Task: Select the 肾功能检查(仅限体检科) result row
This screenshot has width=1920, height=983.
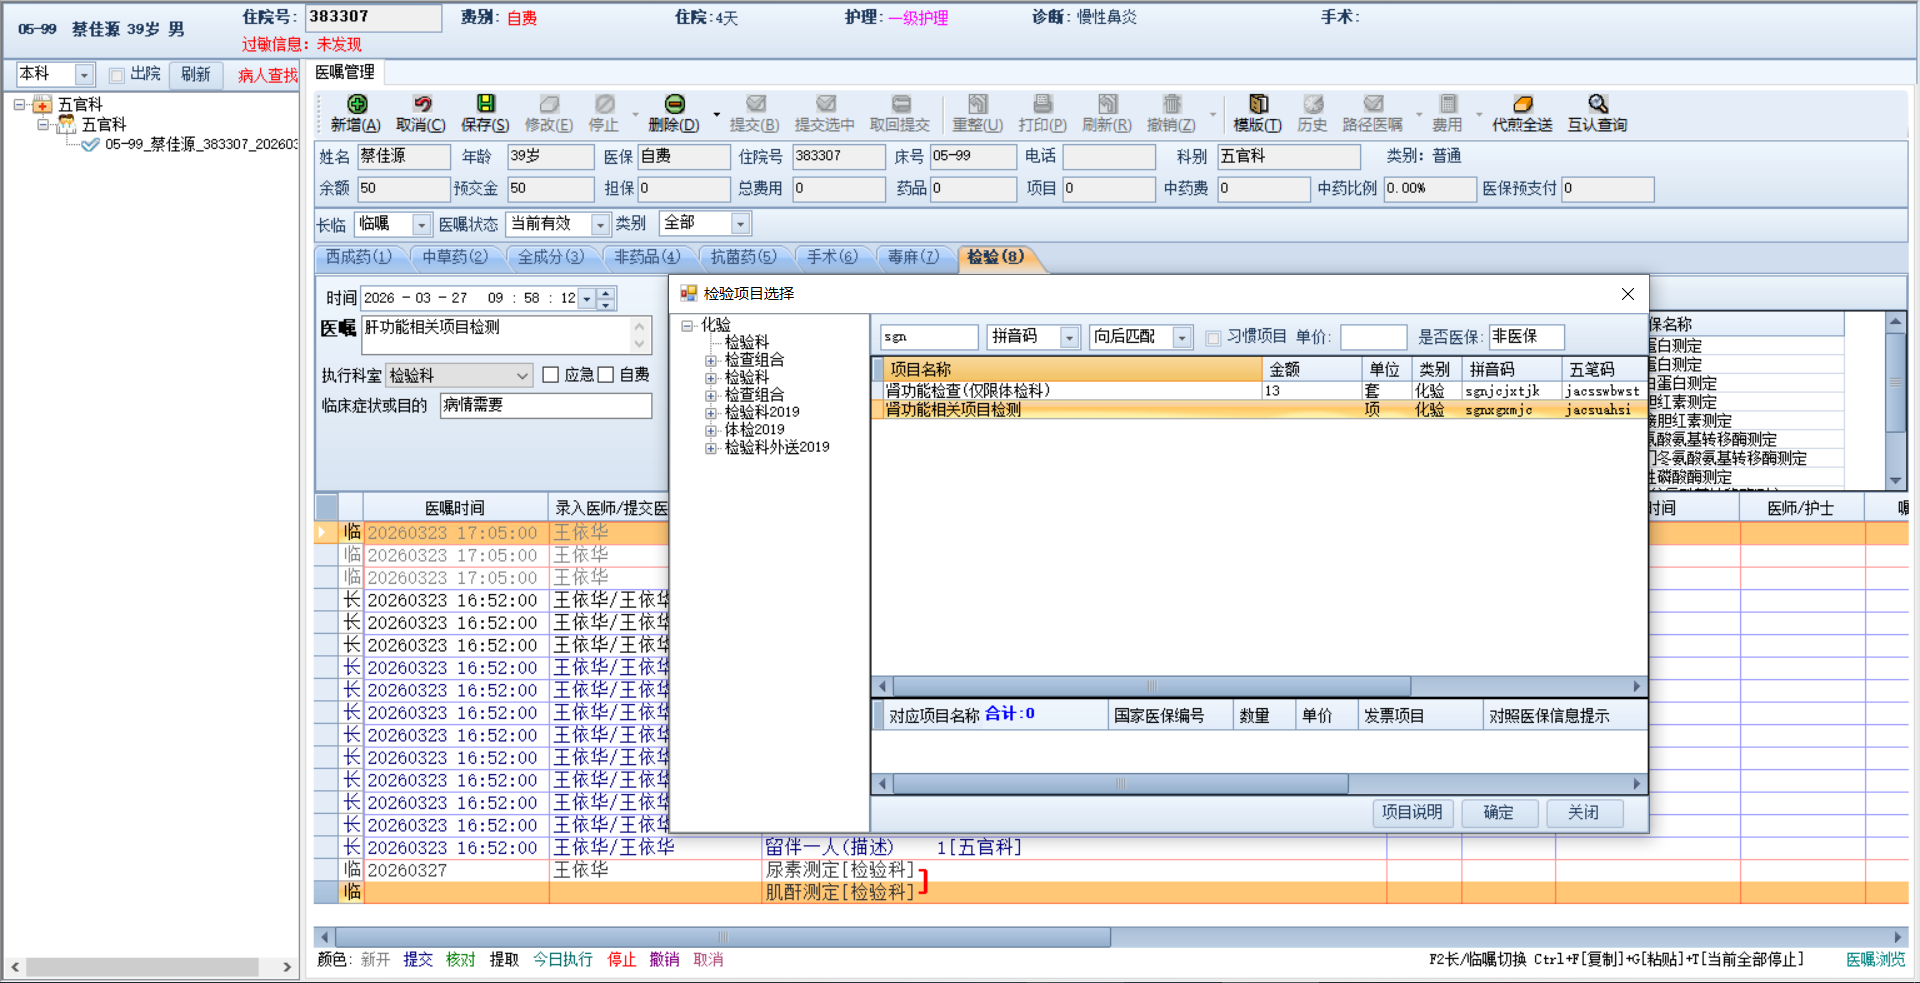Action: tap(1259, 391)
